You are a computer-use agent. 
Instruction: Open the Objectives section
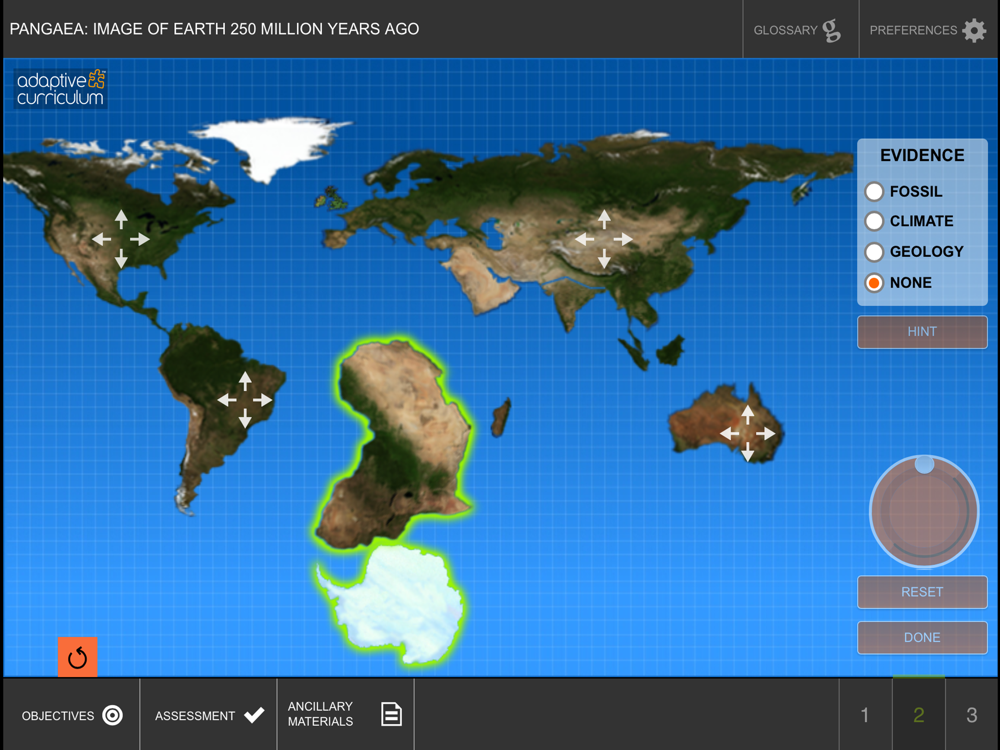(x=71, y=716)
